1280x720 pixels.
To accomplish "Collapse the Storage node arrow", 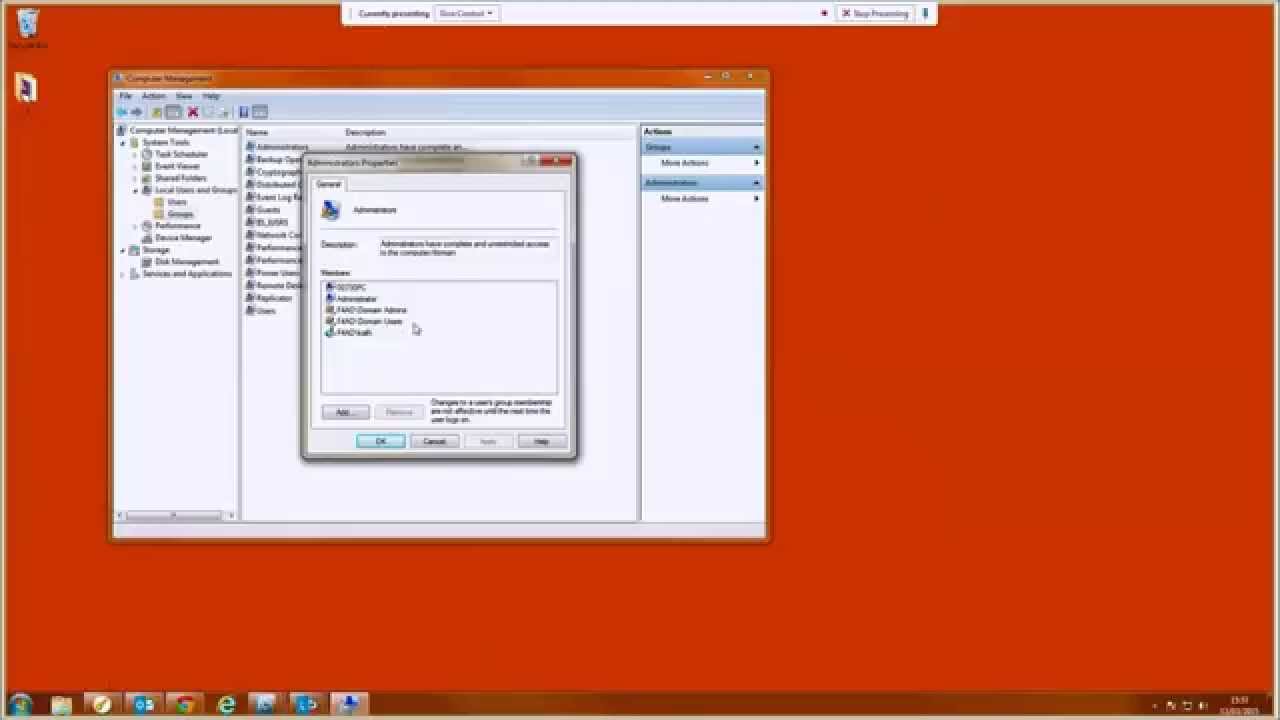I will click(x=123, y=250).
